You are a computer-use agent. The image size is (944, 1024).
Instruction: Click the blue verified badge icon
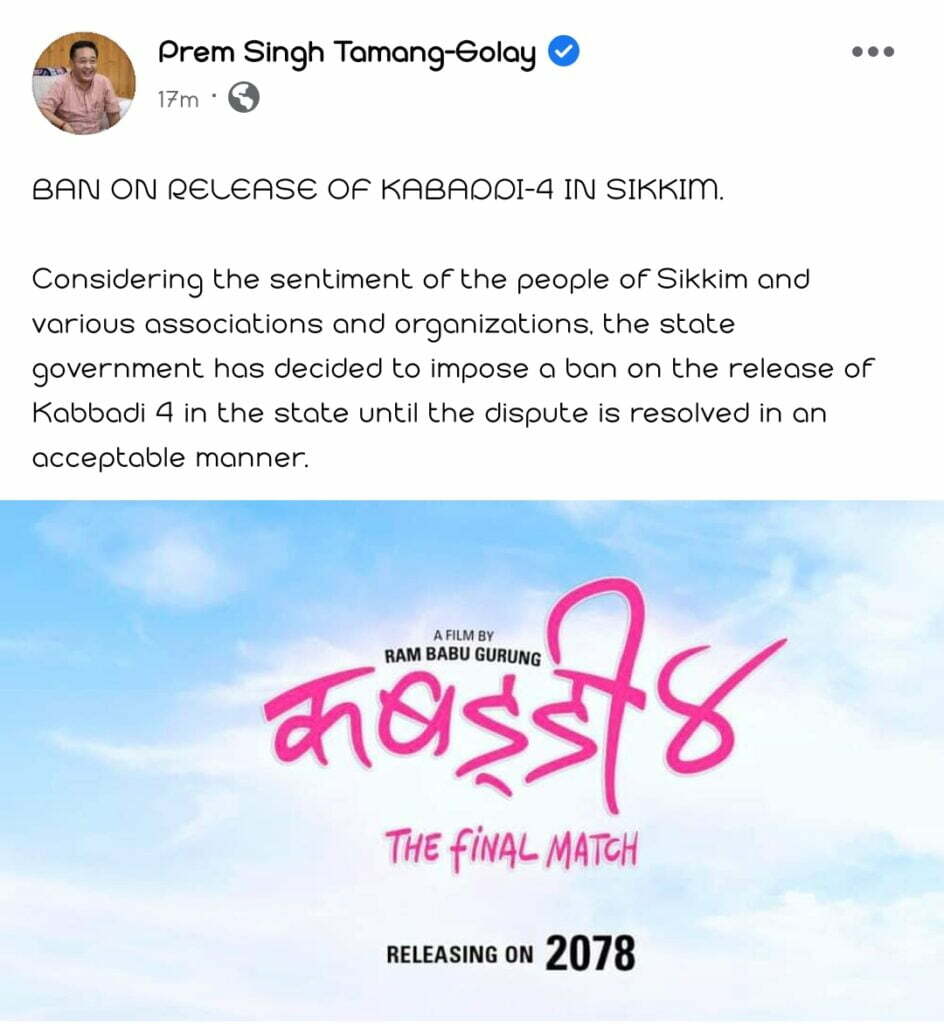(x=563, y=52)
